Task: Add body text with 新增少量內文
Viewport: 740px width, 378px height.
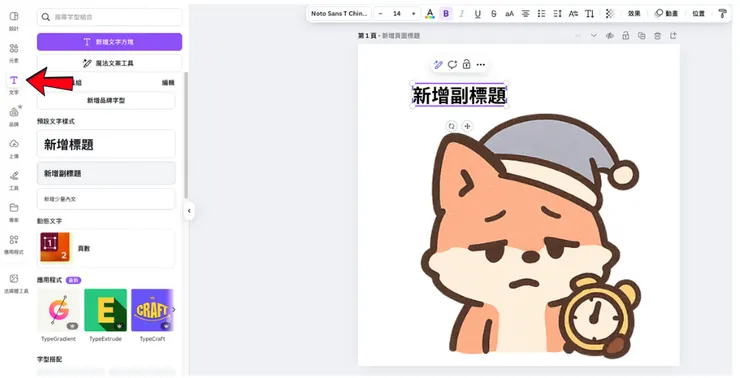Action: click(106, 199)
